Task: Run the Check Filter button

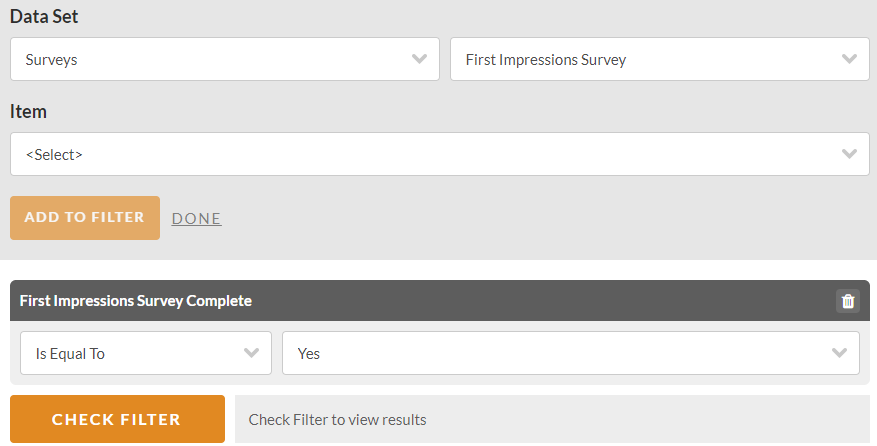Action: 117,419
